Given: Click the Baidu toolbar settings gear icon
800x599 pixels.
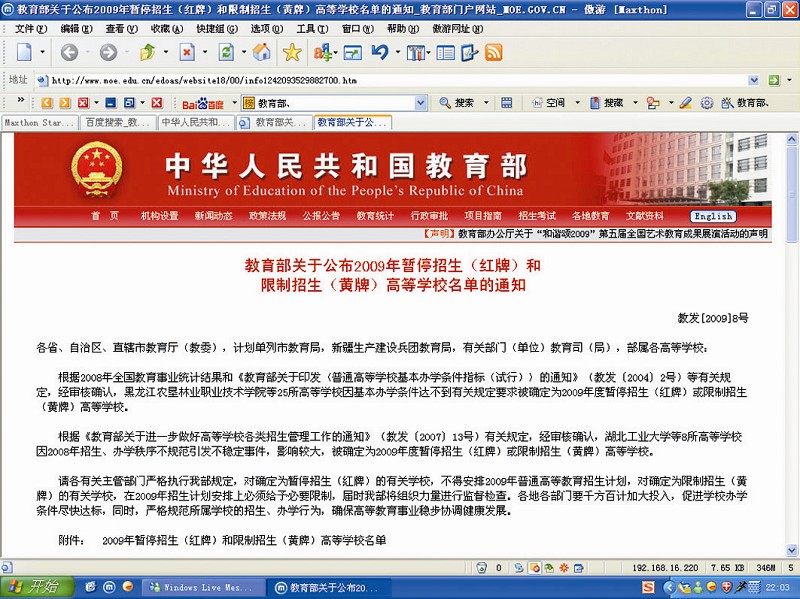Looking at the screenshot, I should tap(707, 102).
